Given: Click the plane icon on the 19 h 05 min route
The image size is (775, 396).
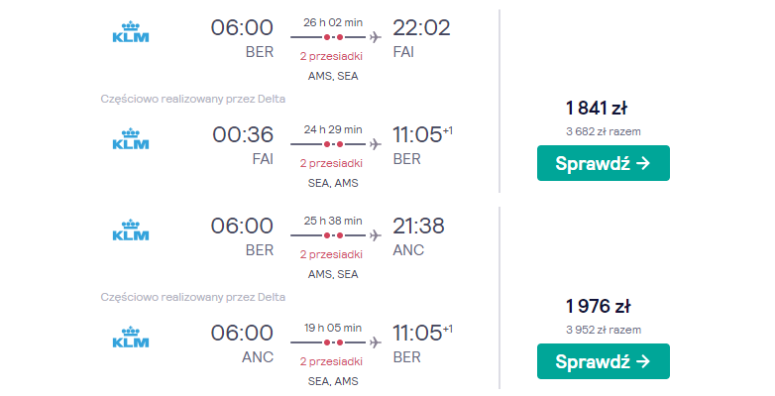Looking at the screenshot, I should coord(375,343).
